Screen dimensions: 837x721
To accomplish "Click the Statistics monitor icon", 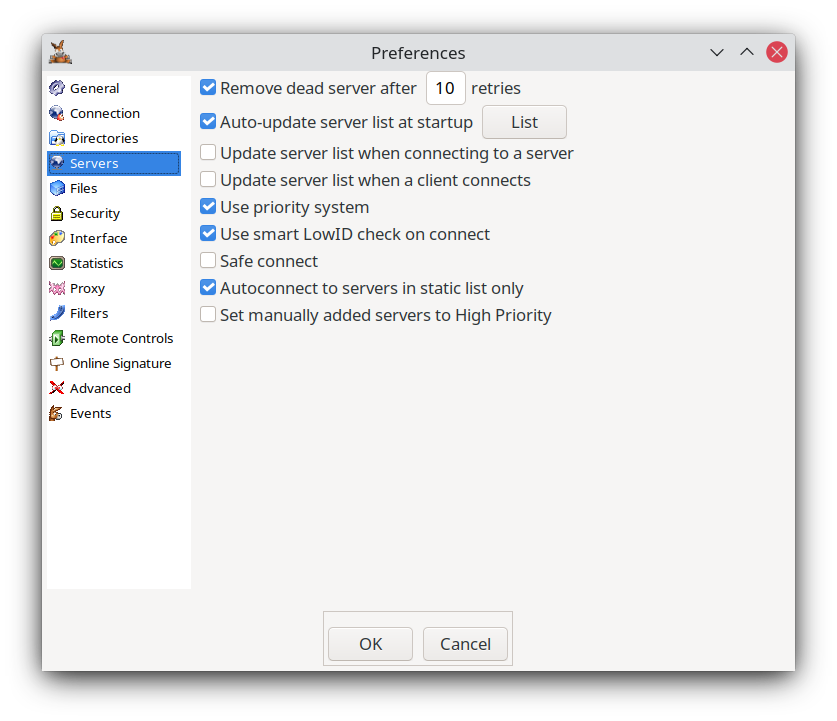I will pyautogui.click(x=57, y=263).
